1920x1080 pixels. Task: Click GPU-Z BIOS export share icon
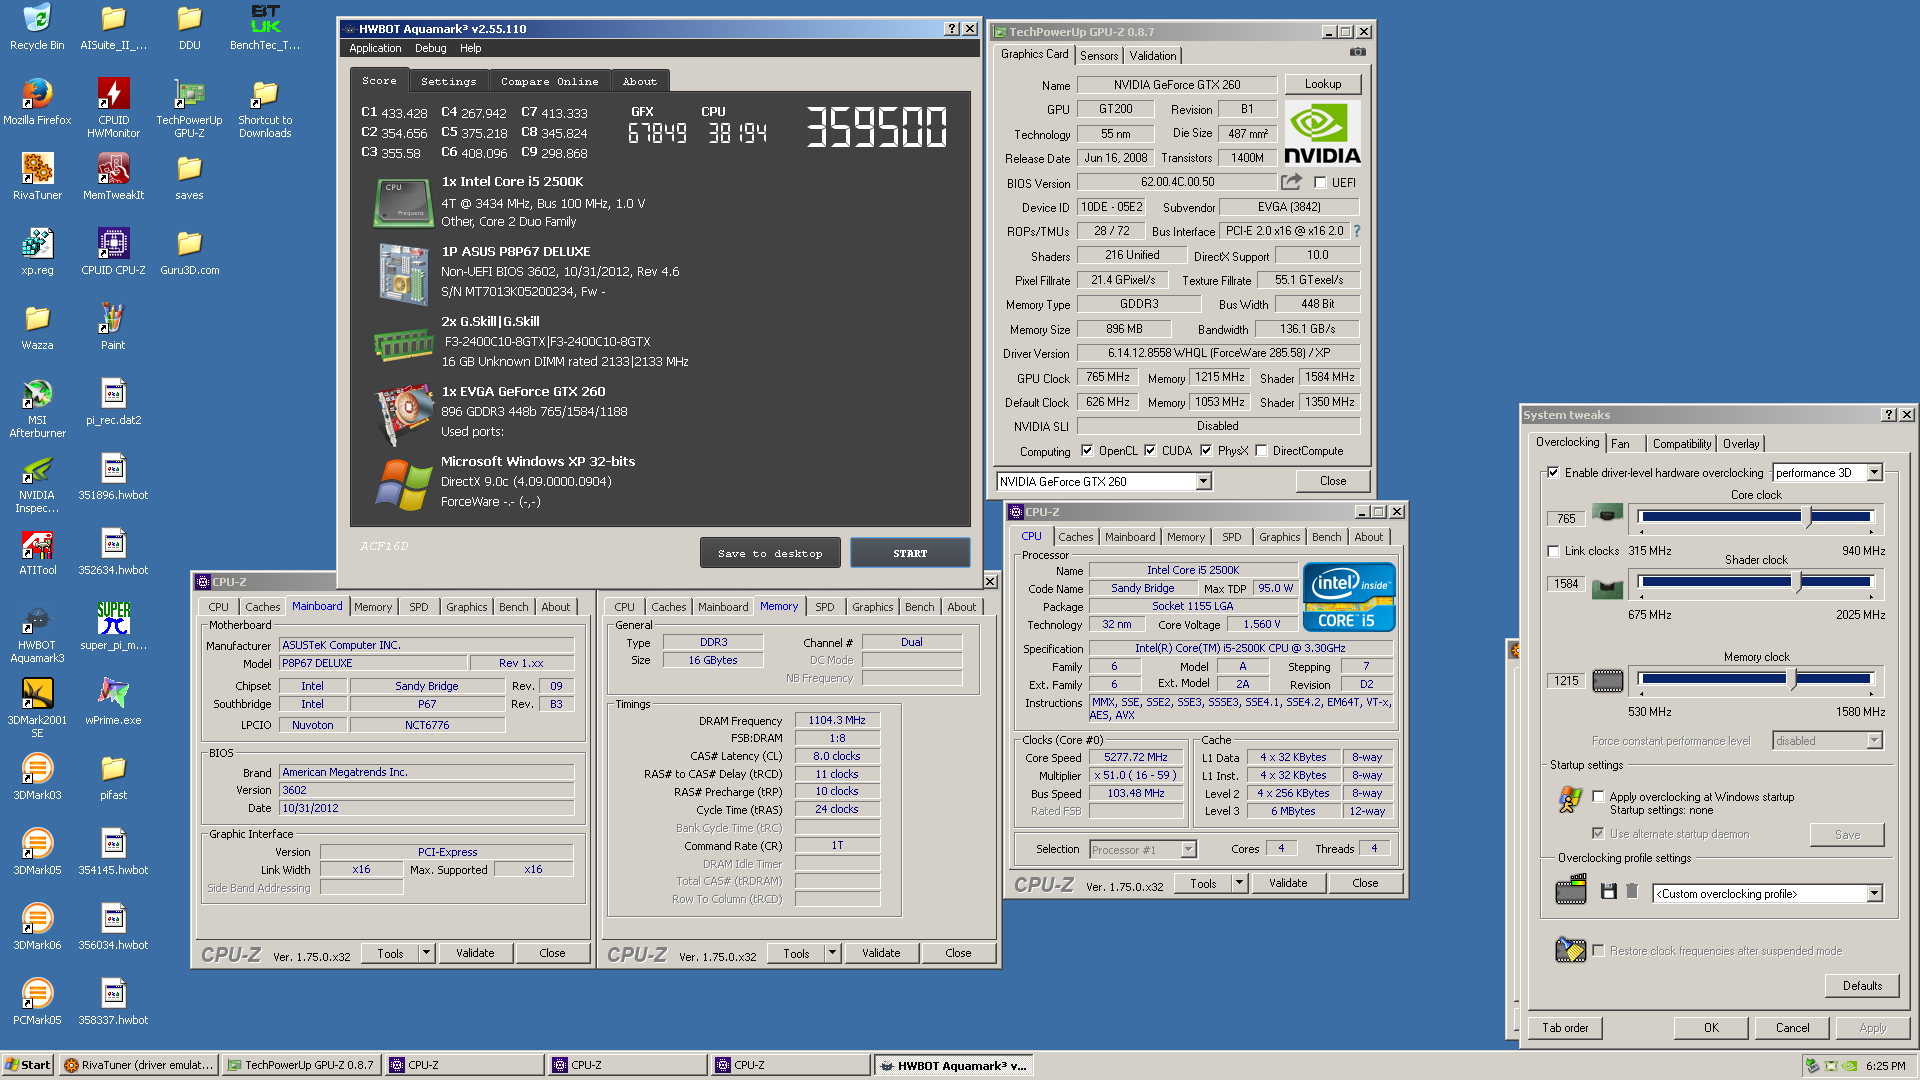click(x=1291, y=182)
